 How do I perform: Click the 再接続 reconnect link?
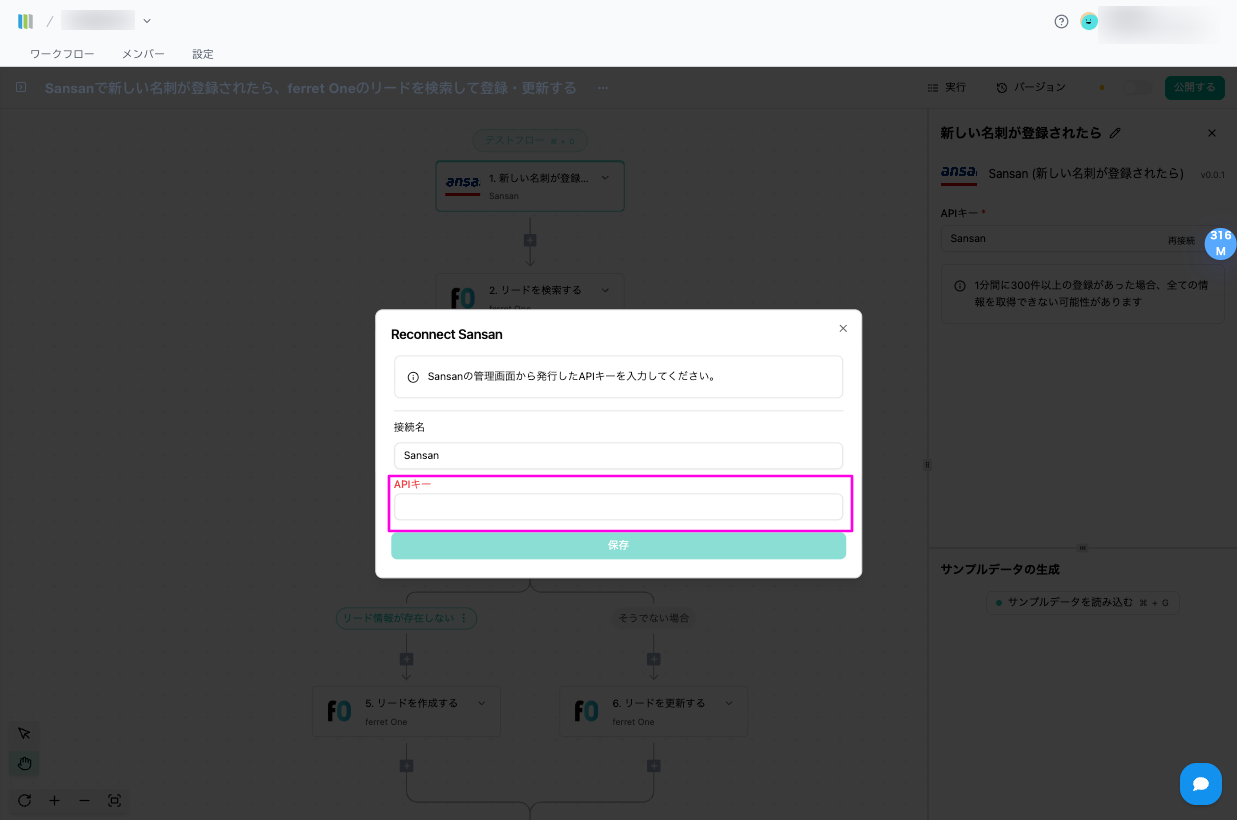pos(1181,240)
